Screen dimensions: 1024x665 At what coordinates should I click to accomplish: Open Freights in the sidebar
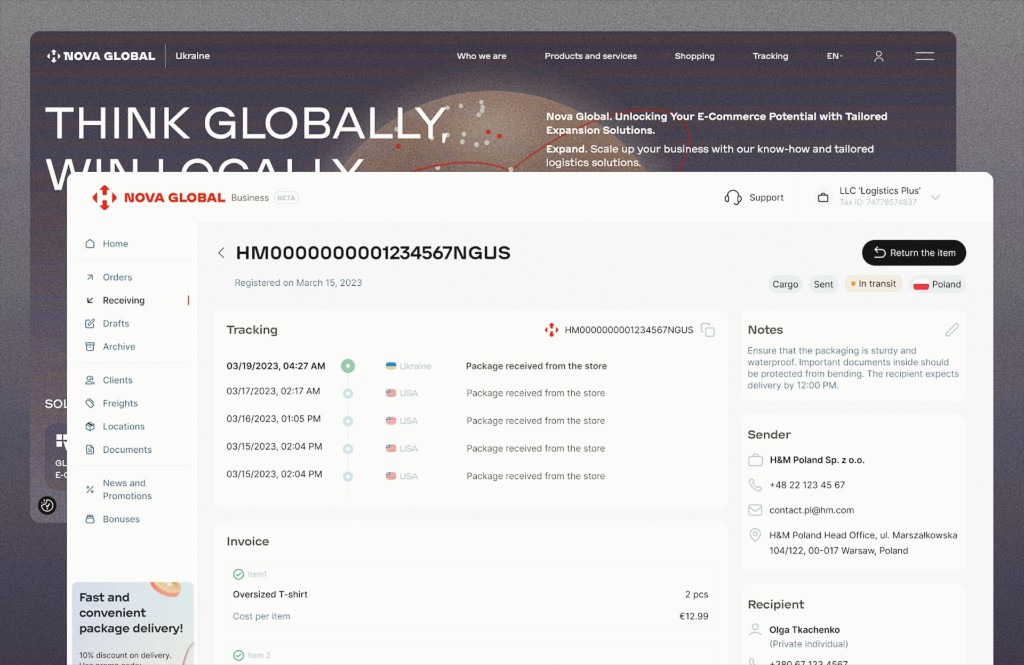(x=120, y=404)
